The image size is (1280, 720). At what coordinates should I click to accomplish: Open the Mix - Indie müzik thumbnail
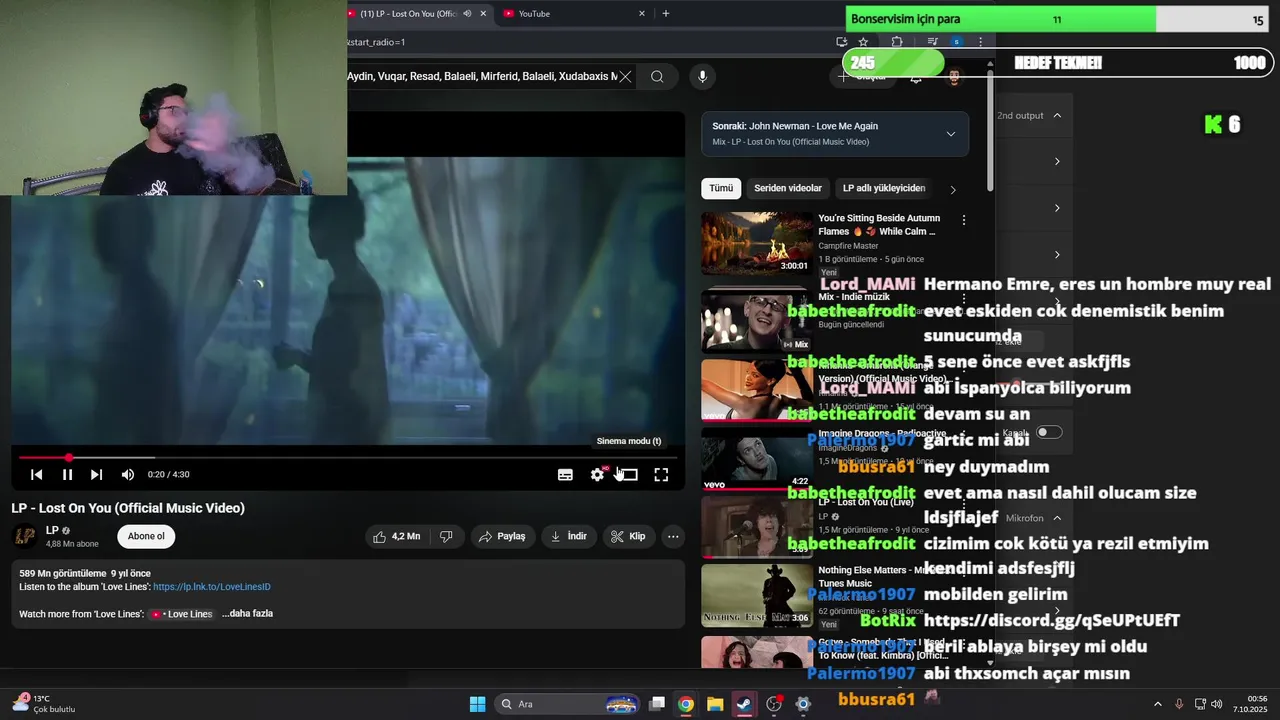[x=757, y=321]
